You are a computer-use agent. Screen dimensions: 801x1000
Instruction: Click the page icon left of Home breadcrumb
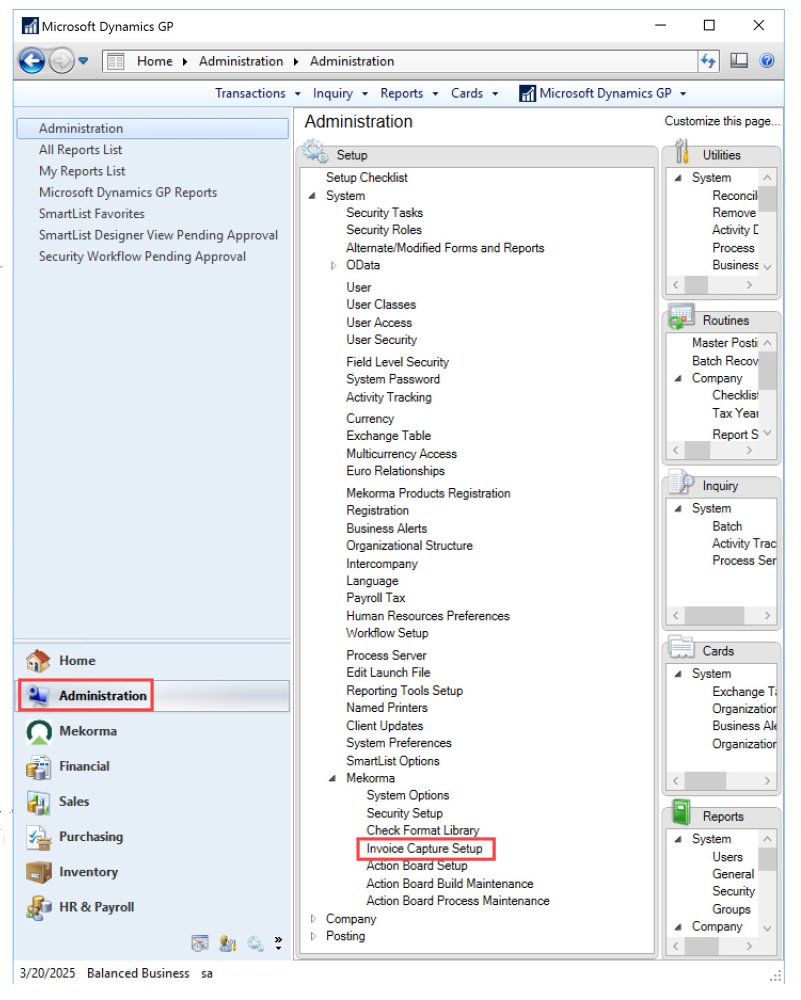point(115,61)
